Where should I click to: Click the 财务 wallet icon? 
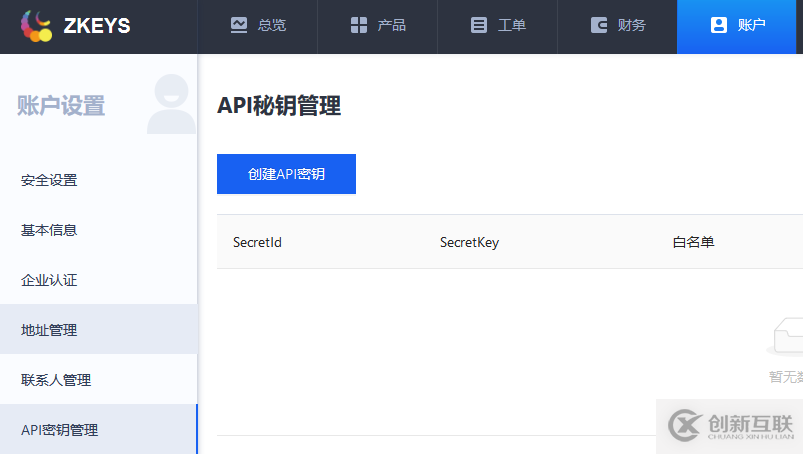(599, 25)
